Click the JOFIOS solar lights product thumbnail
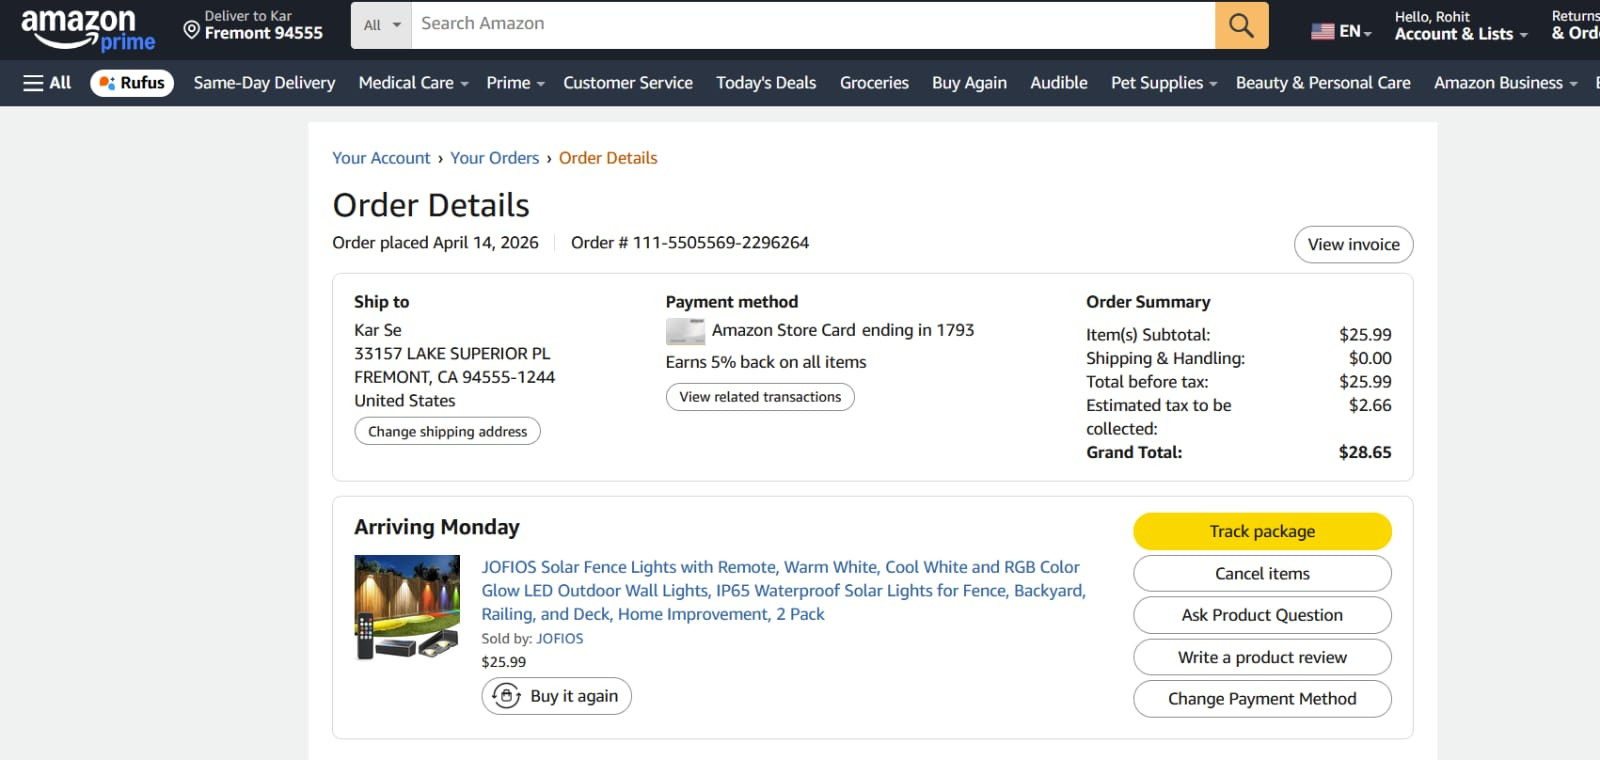 point(407,608)
